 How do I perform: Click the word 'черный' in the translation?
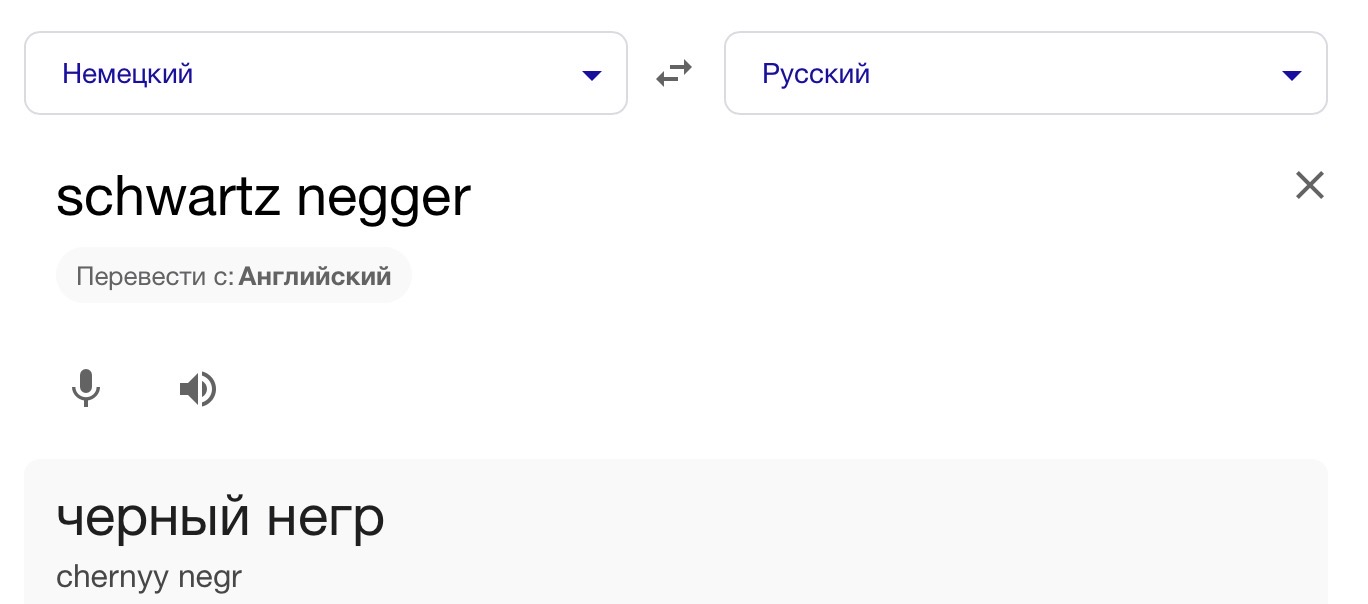[152, 518]
